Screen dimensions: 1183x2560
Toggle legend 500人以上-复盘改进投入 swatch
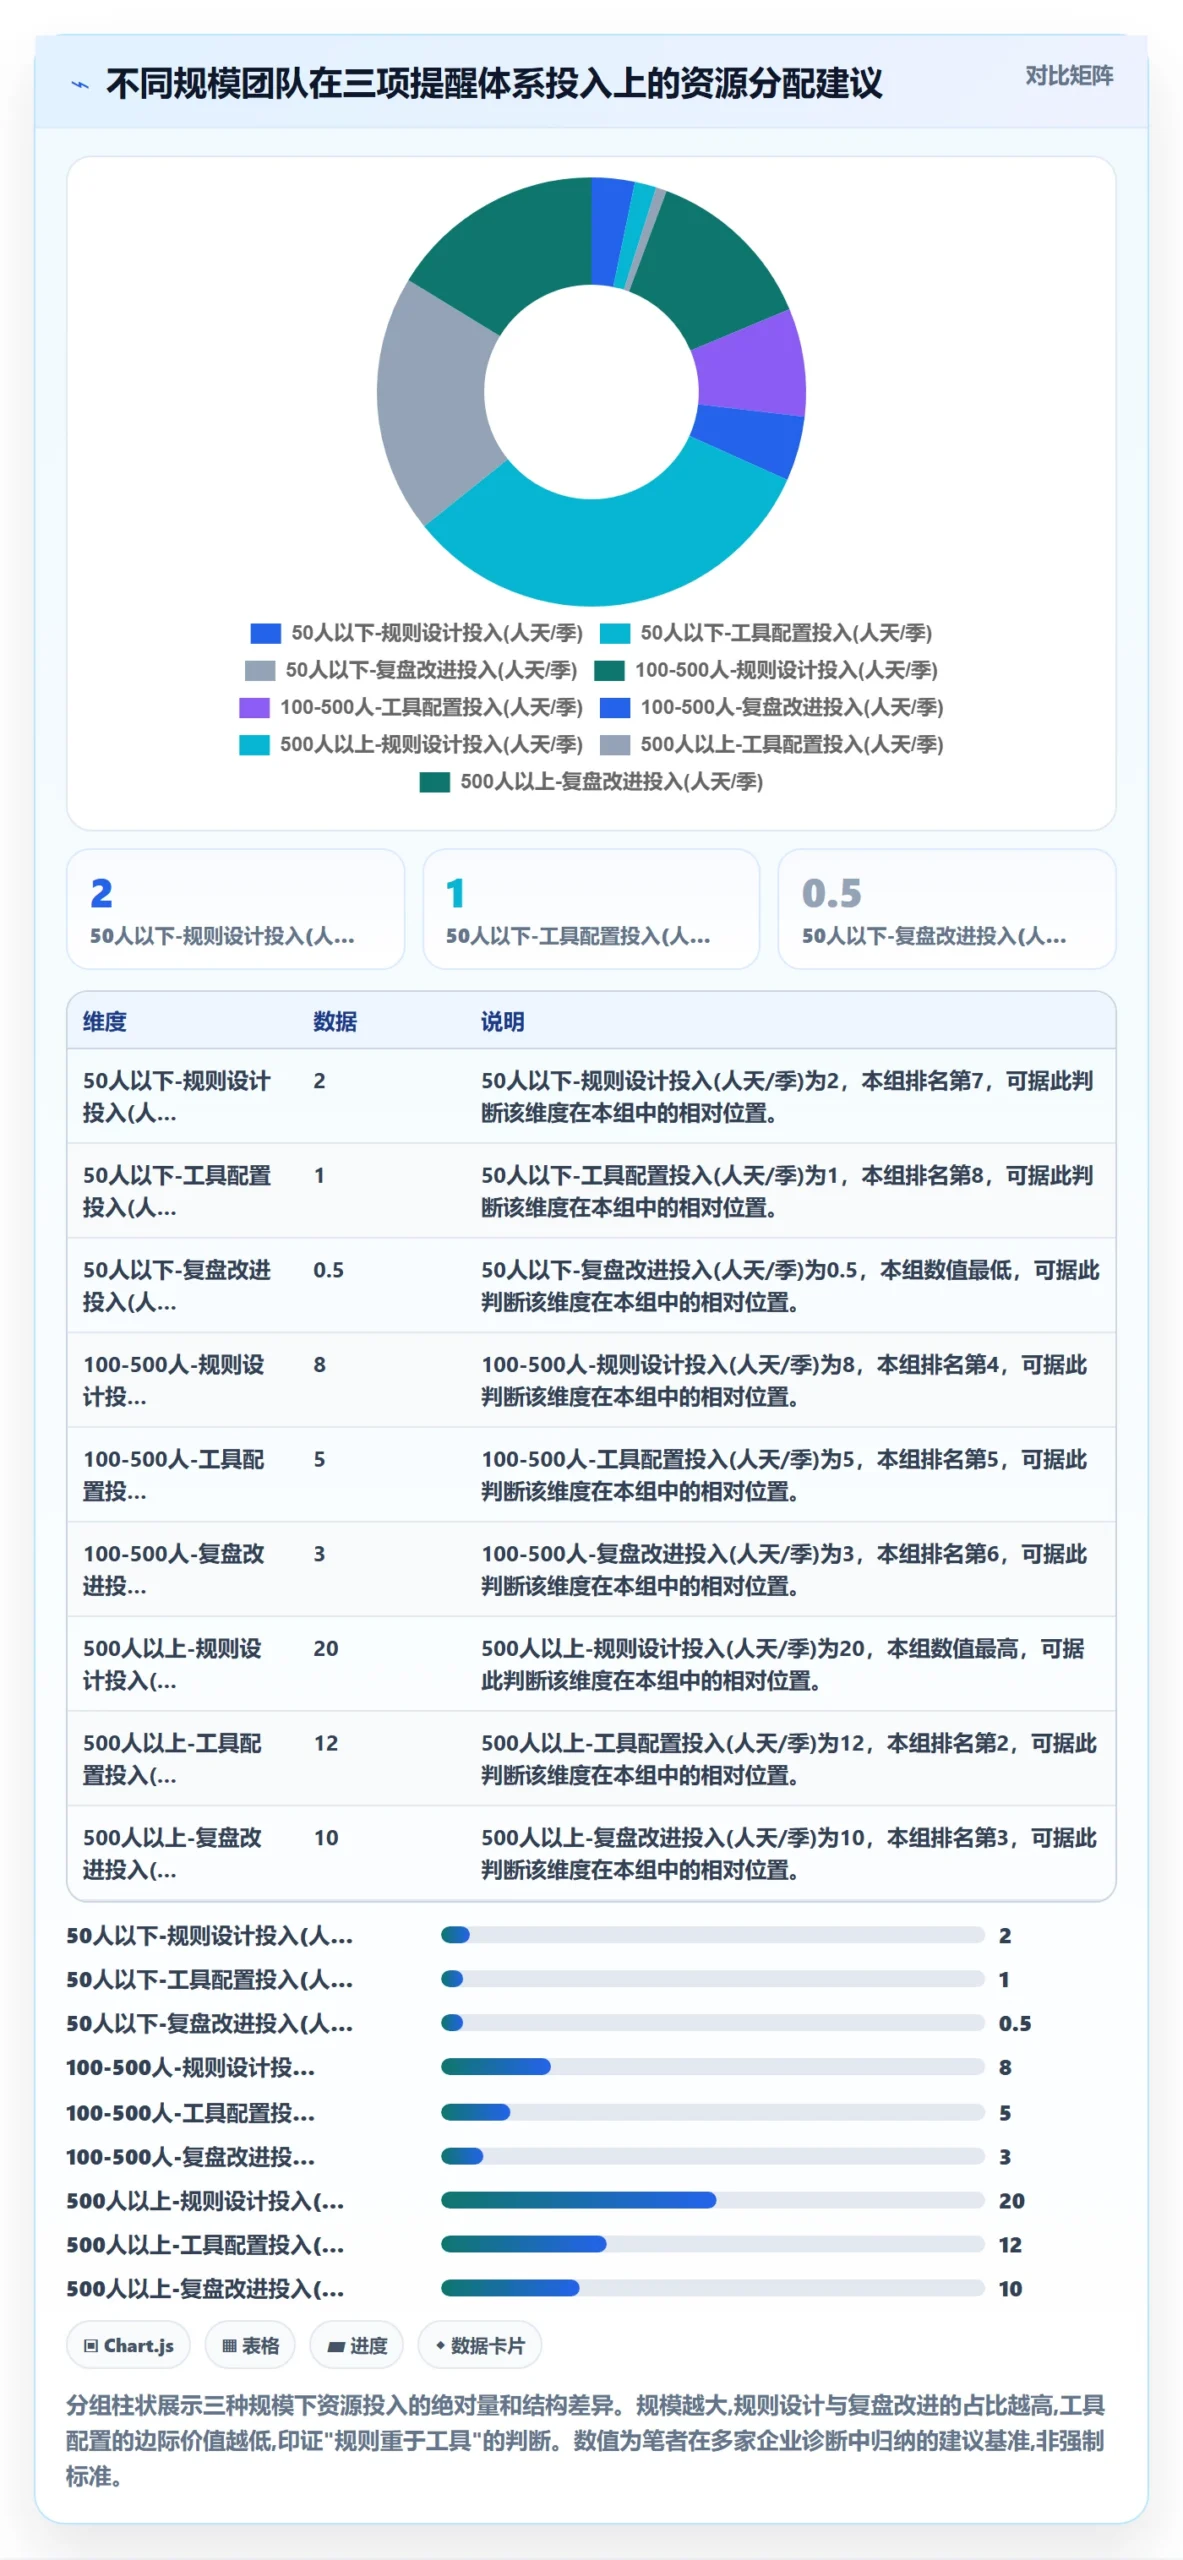[x=434, y=781]
